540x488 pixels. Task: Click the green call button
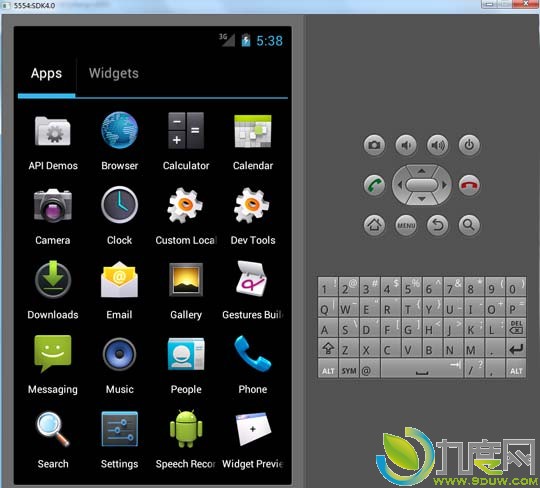pos(374,185)
